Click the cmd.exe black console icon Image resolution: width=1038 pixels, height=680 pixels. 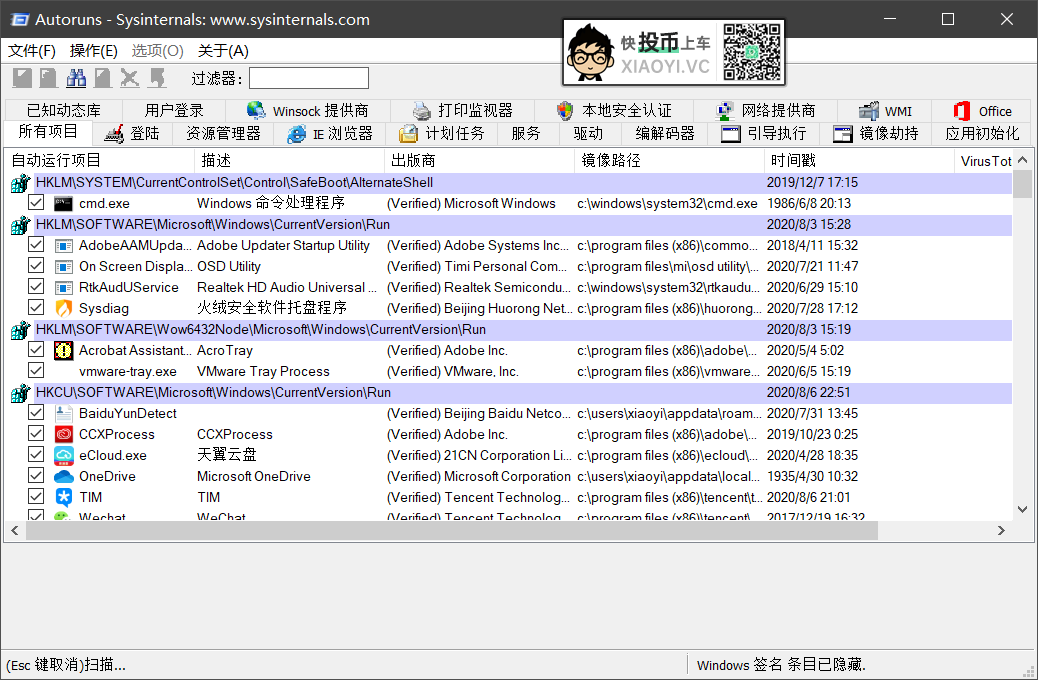click(x=64, y=203)
